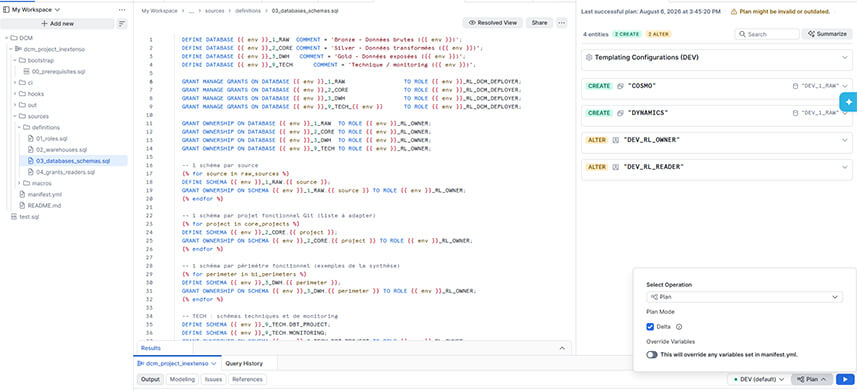The height and width of the screenshot is (391, 857).
Task: Click the file list filter icon
Action: 122,24
